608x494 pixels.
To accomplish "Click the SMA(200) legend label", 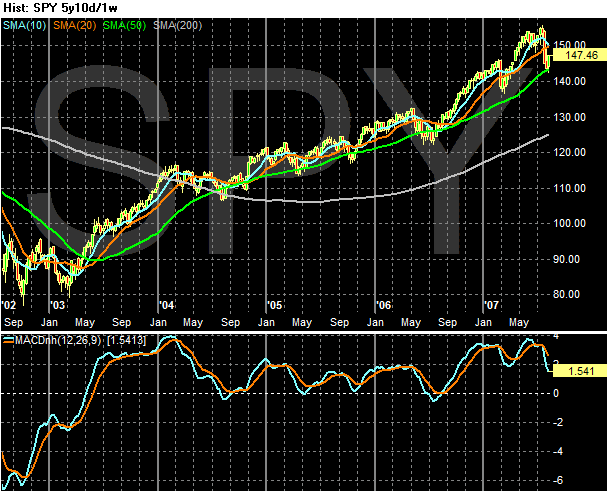I will pyautogui.click(x=177, y=26).
